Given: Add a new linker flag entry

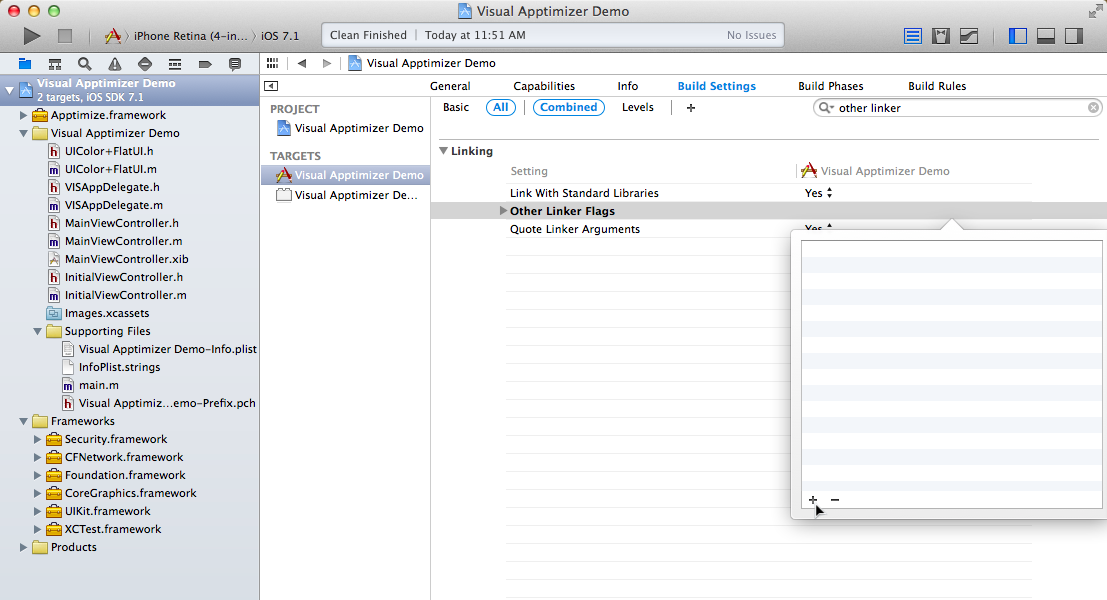Looking at the screenshot, I should (813, 500).
